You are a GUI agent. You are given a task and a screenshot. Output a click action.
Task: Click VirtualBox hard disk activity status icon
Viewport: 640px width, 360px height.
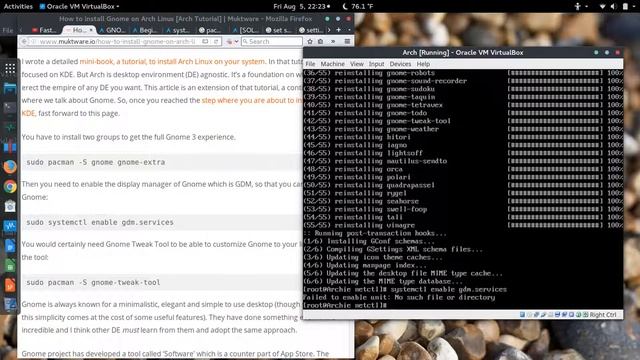pyautogui.click(x=522, y=314)
